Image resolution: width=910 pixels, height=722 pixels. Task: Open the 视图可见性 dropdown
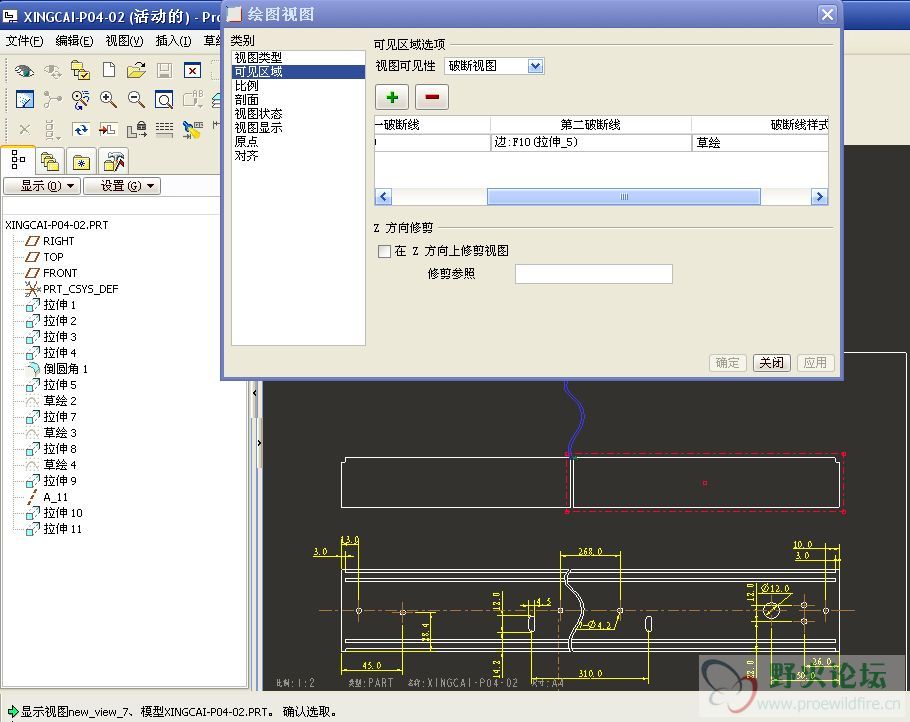tap(535, 66)
